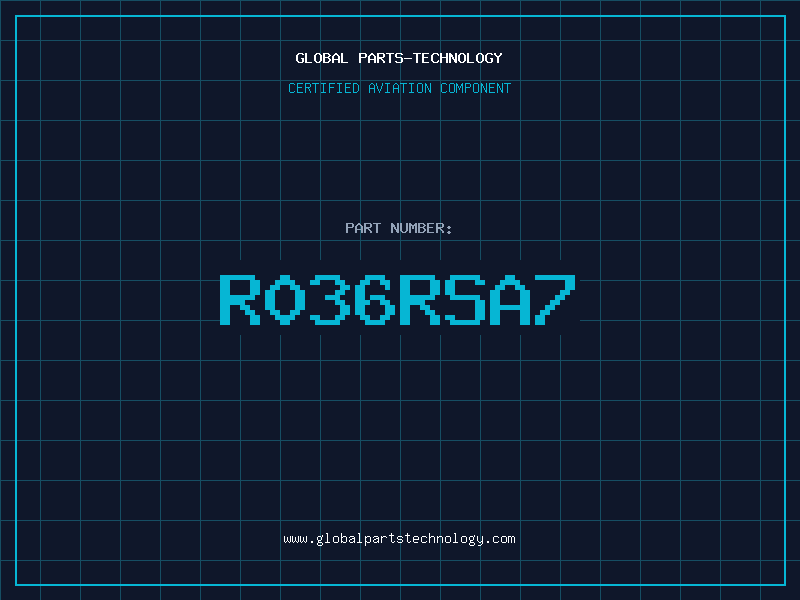Click the word PARTS-TECHNOLOGY in the title
The height and width of the screenshot is (600, 800).
(430, 58)
